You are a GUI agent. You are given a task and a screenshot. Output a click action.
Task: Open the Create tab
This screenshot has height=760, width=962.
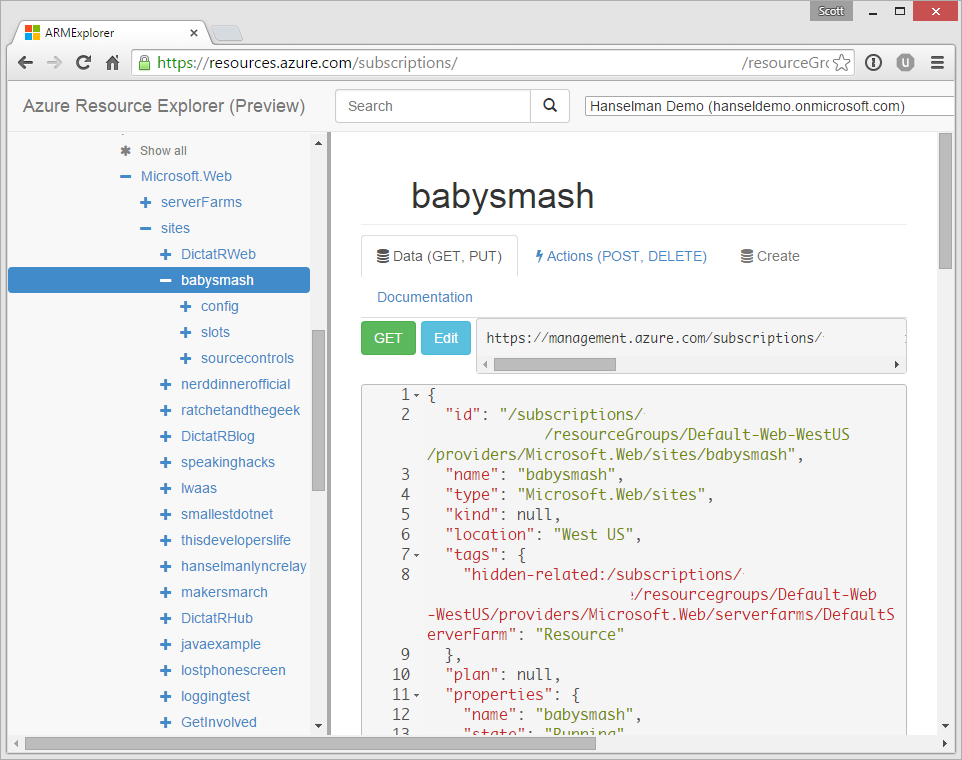pos(770,256)
